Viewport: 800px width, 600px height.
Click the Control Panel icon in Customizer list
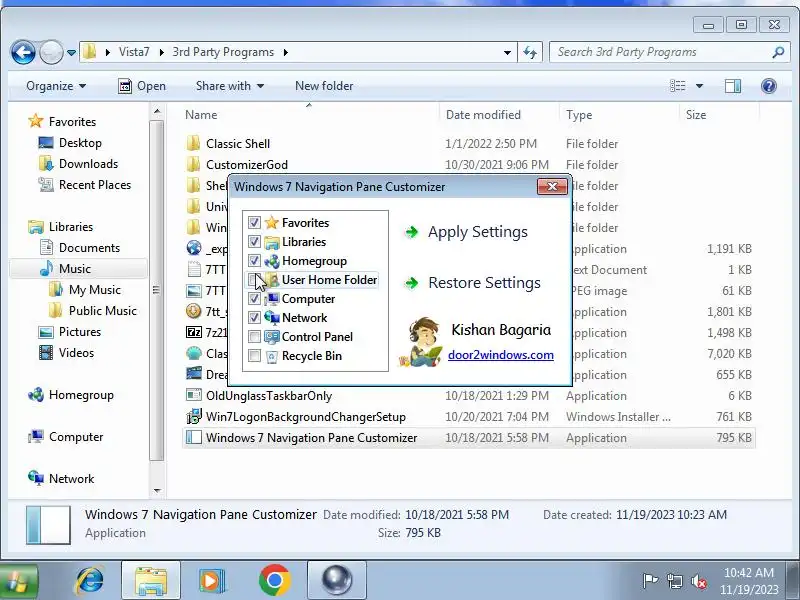(271, 337)
